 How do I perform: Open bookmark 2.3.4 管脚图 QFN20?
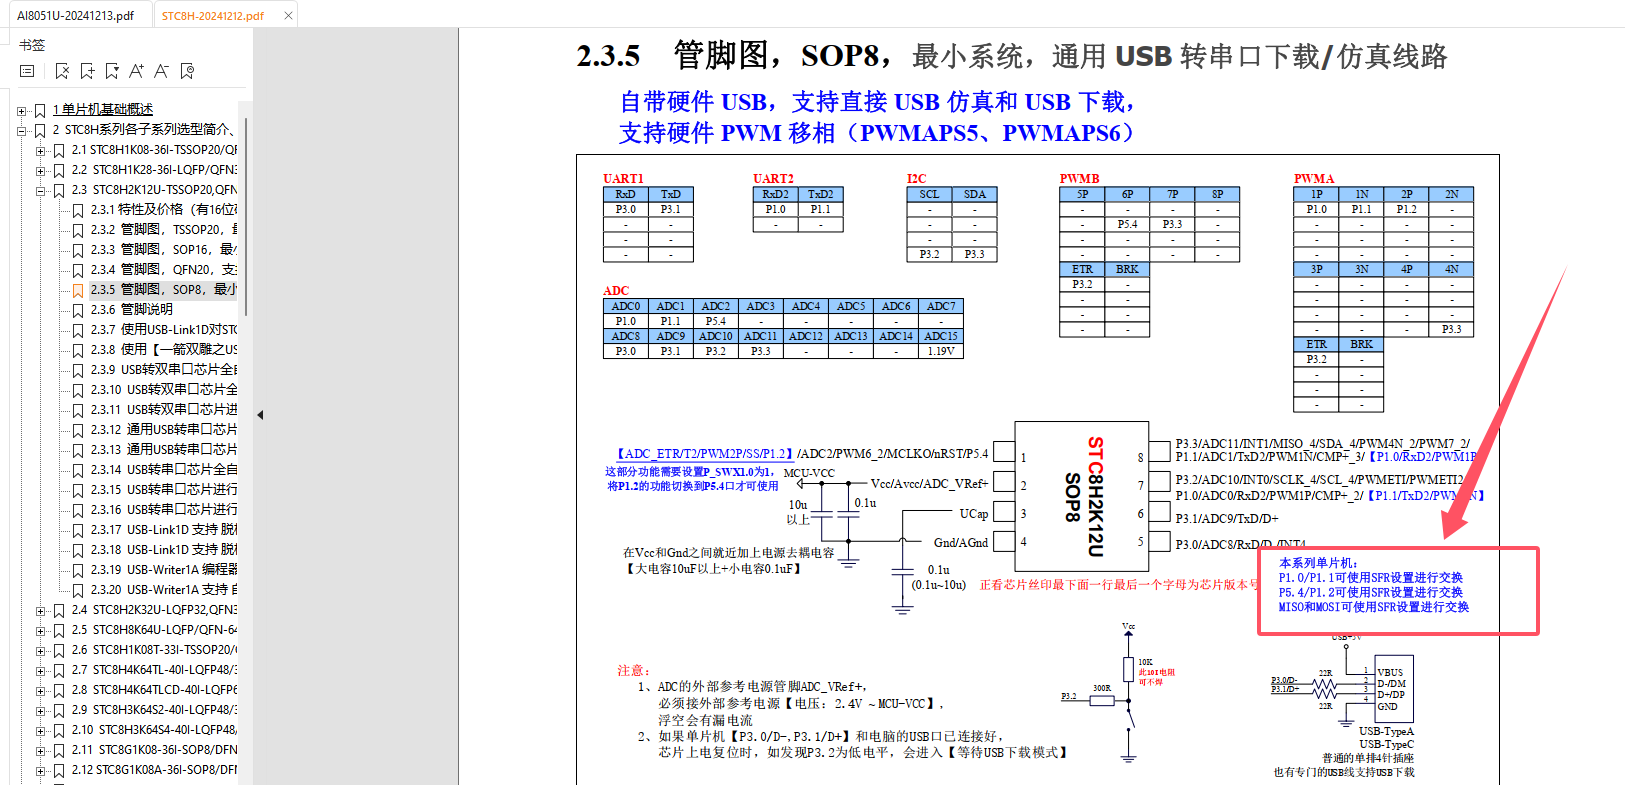[x=164, y=270]
